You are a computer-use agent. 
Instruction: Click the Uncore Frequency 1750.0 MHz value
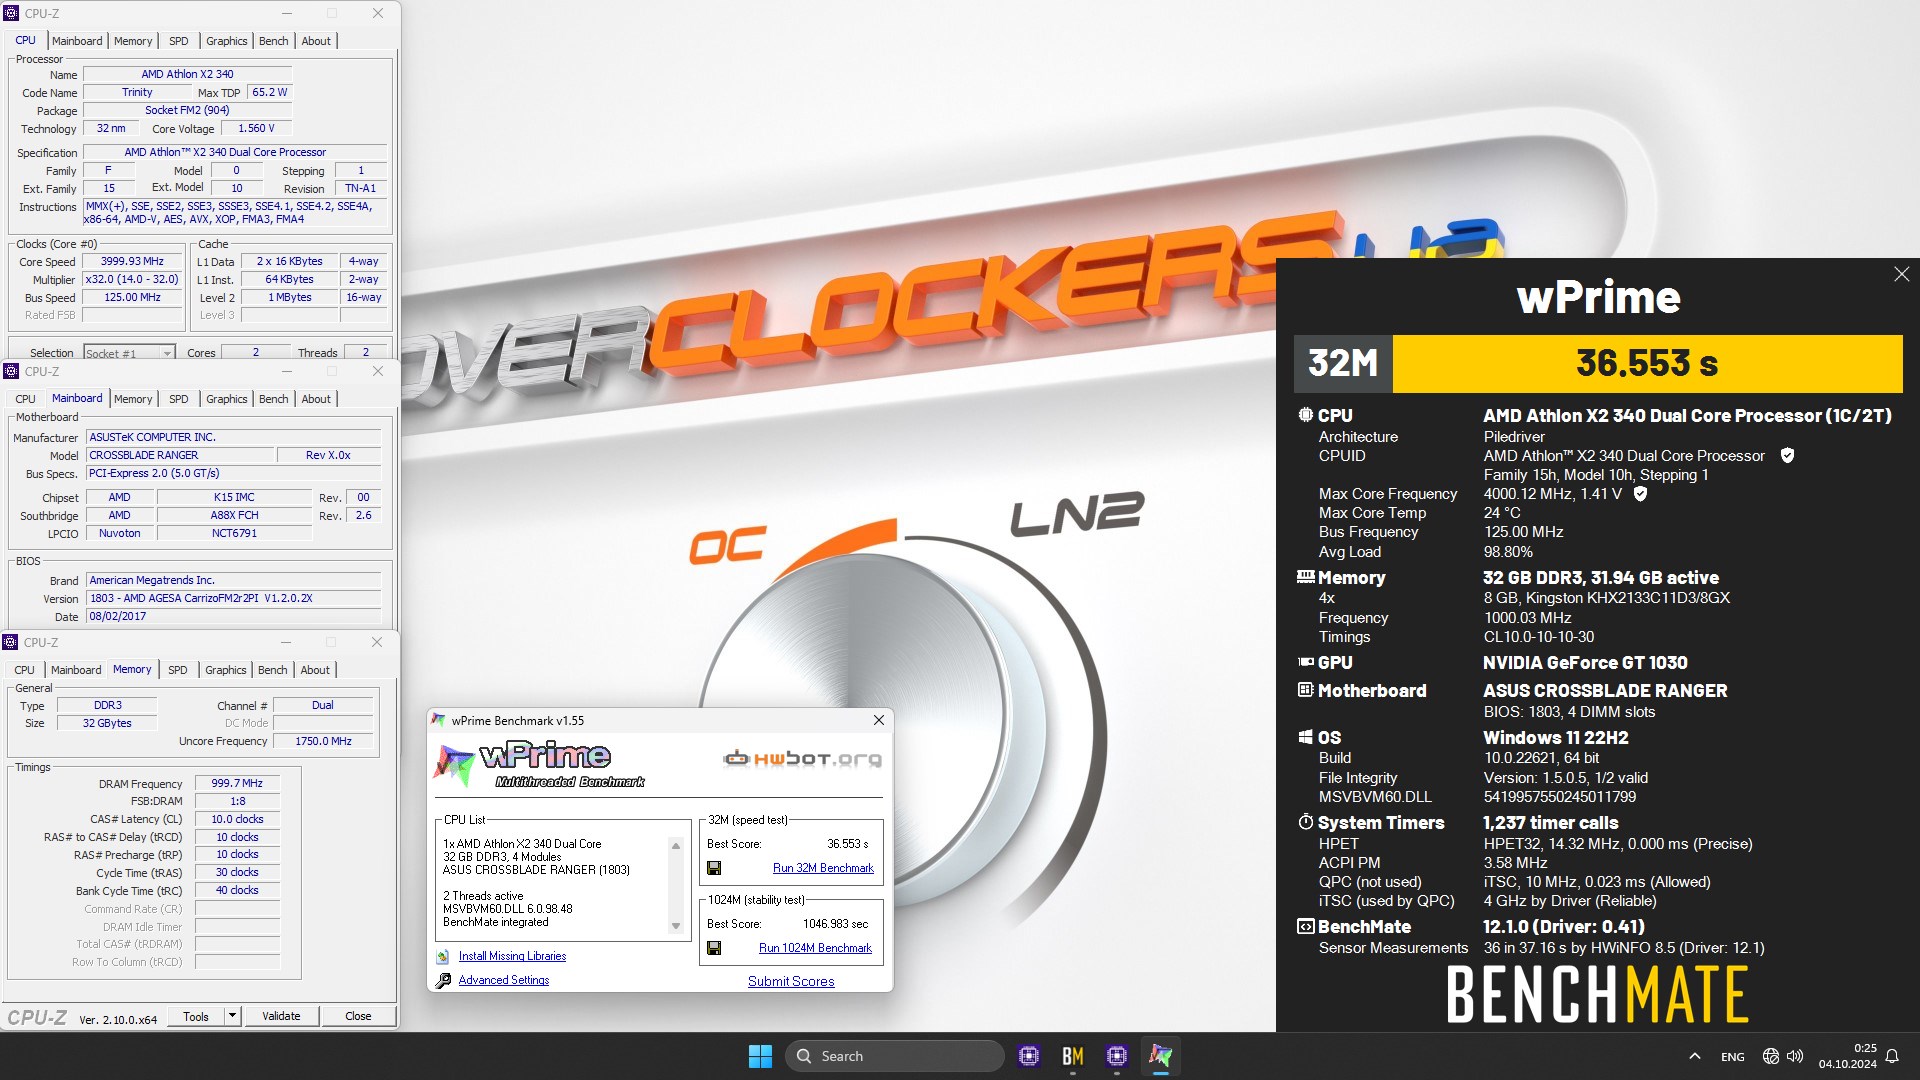point(323,741)
